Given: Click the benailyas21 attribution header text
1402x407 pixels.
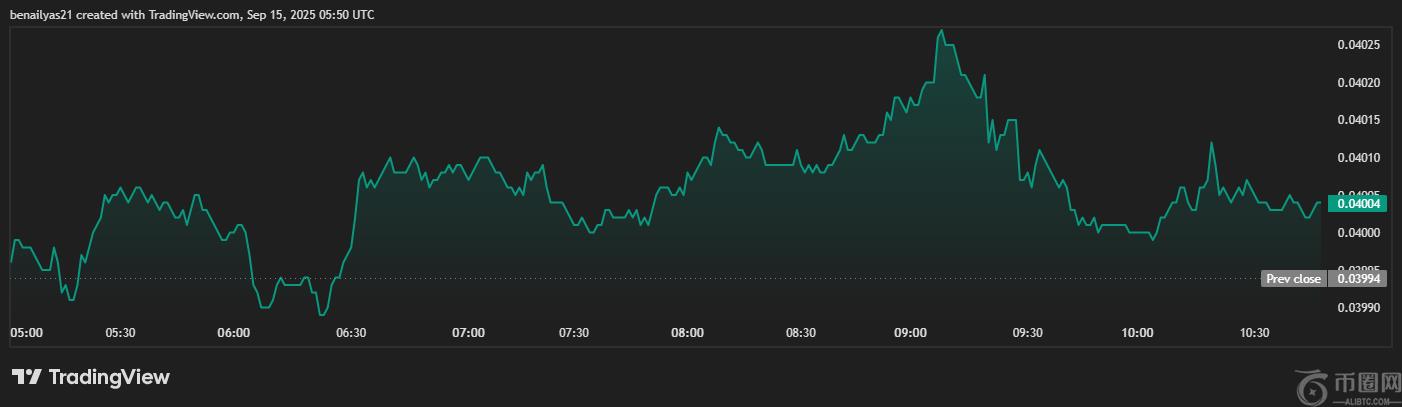Looking at the screenshot, I should pyautogui.click(x=192, y=15).
